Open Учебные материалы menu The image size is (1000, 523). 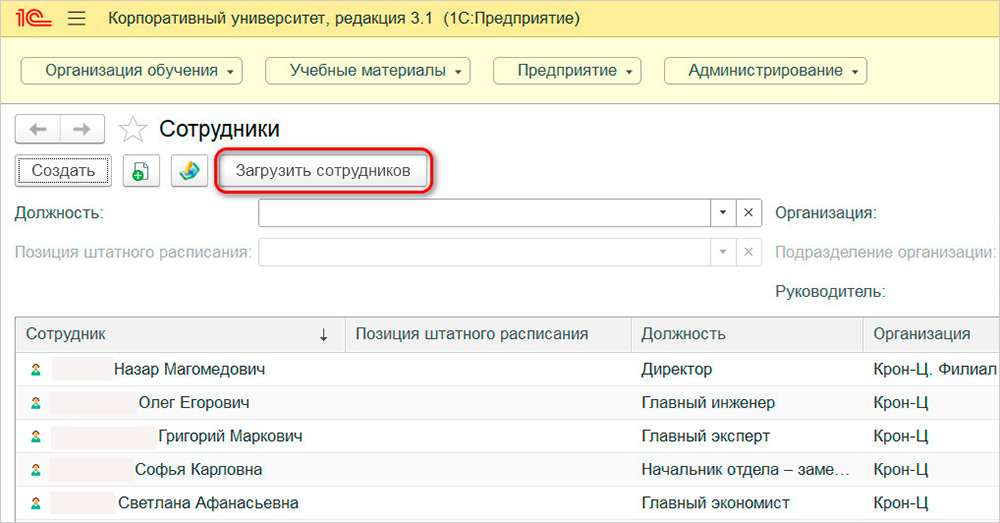[x=367, y=71]
